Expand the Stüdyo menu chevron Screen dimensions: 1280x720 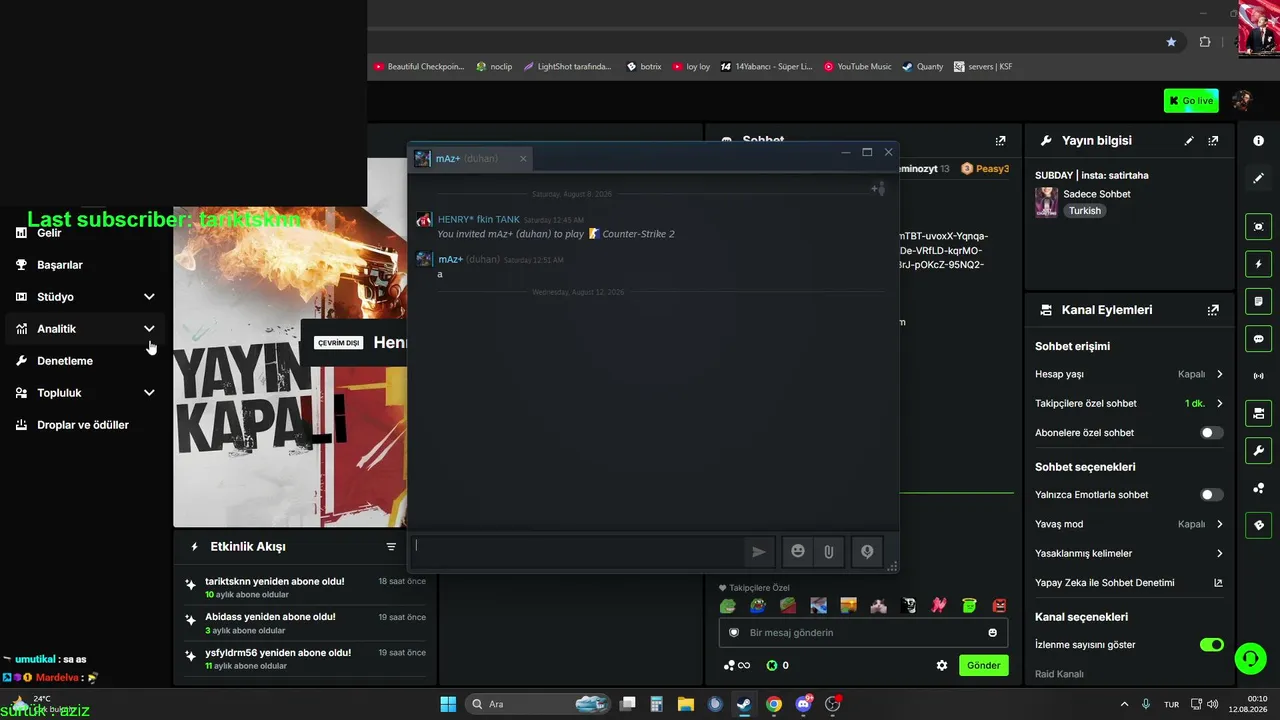click(149, 297)
